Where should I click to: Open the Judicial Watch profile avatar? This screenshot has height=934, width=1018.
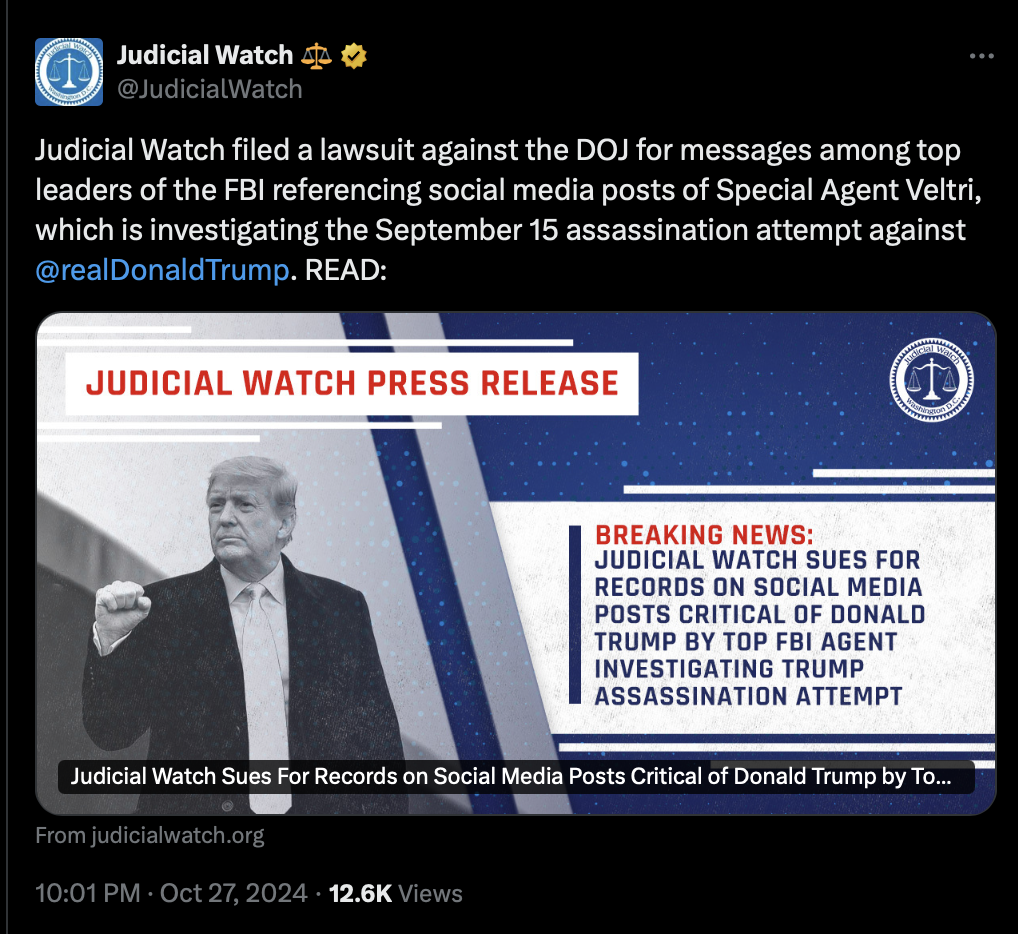69,72
